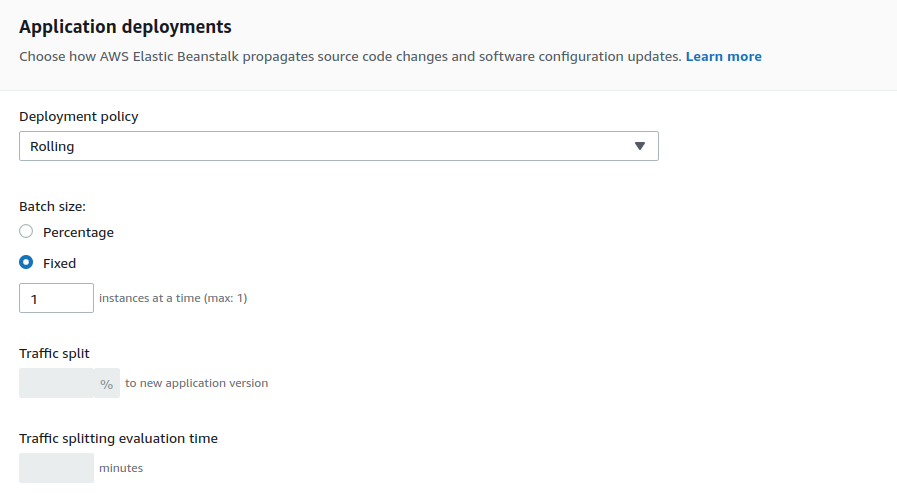Open the Deployment policy dropdown arrow
Image resolution: width=897 pixels, height=502 pixels.
(640, 146)
